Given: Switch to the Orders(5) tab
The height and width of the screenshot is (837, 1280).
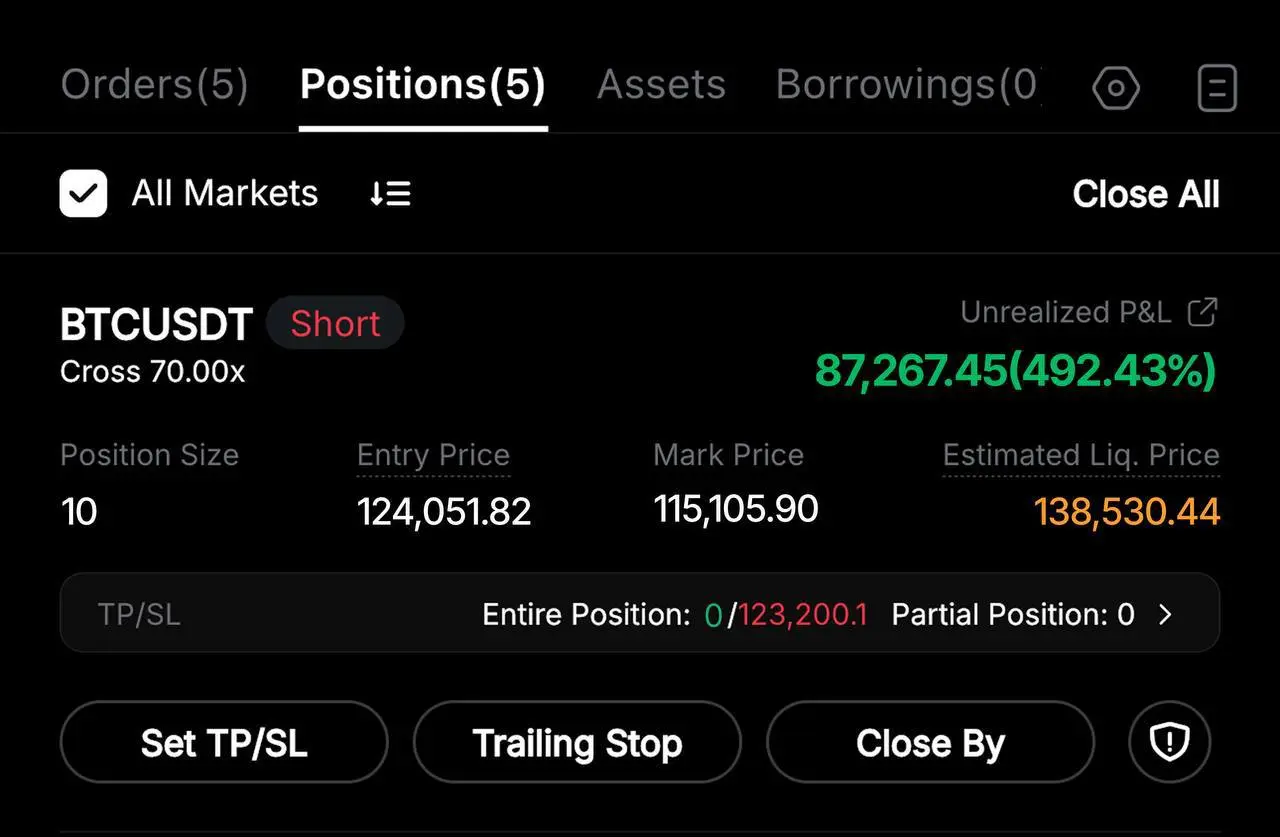Looking at the screenshot, I should [154, 85].
